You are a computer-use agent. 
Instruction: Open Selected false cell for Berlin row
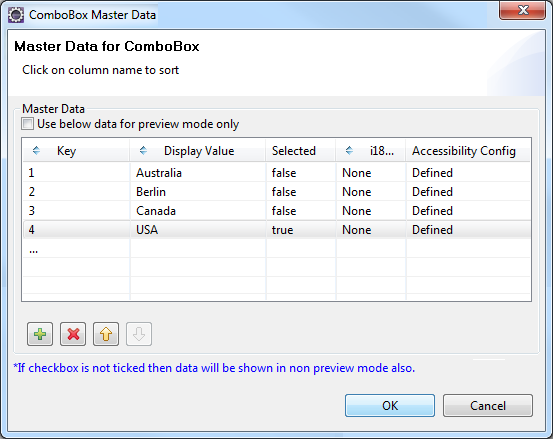coord(301,192)
